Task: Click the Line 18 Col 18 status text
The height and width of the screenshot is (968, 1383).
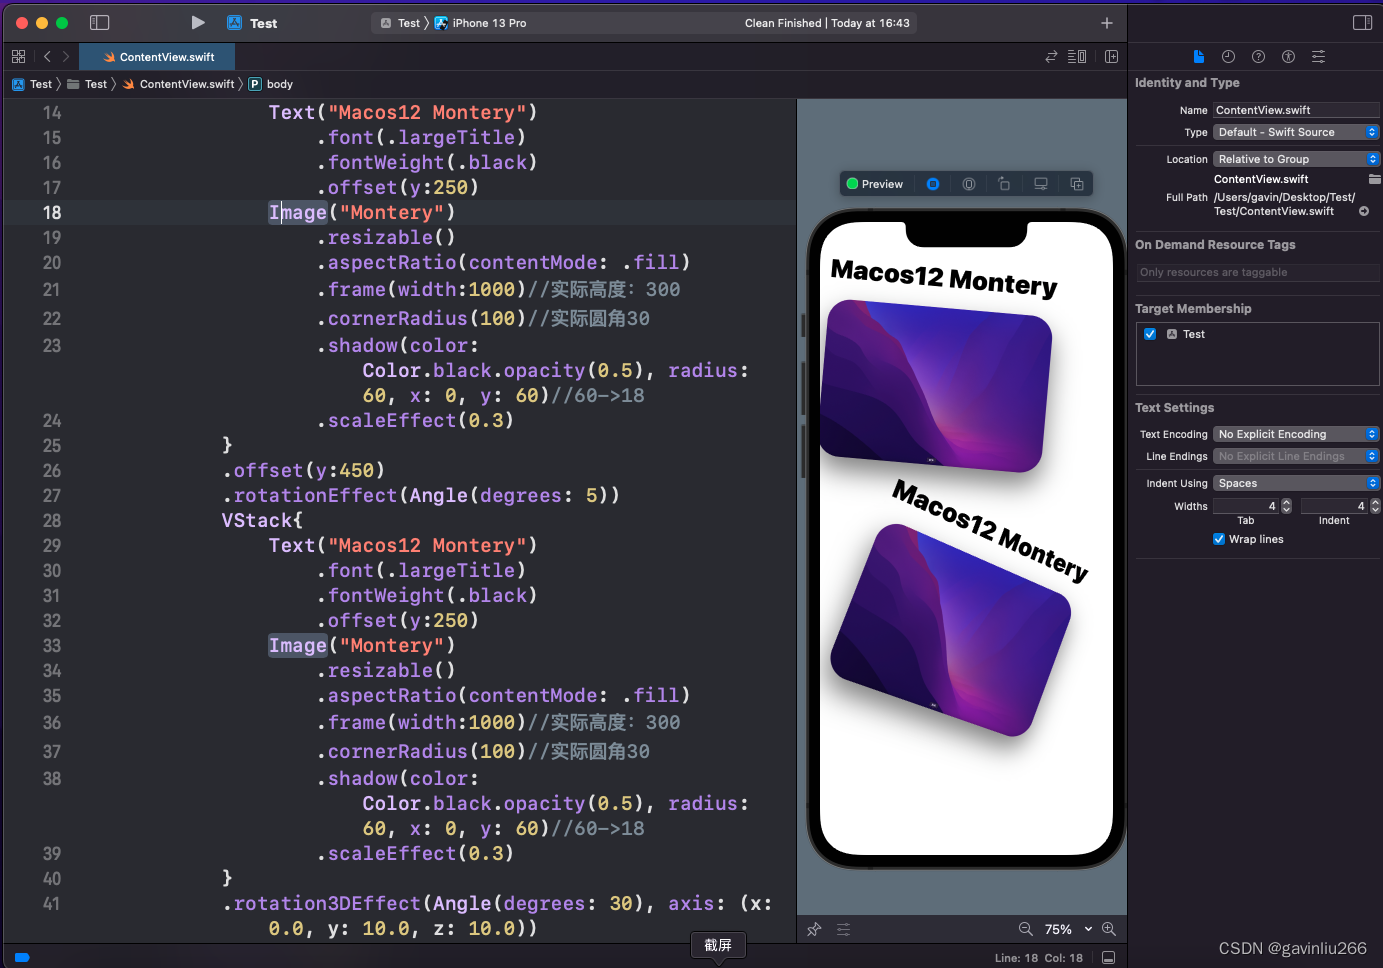Action: (x=1038, y=957)
